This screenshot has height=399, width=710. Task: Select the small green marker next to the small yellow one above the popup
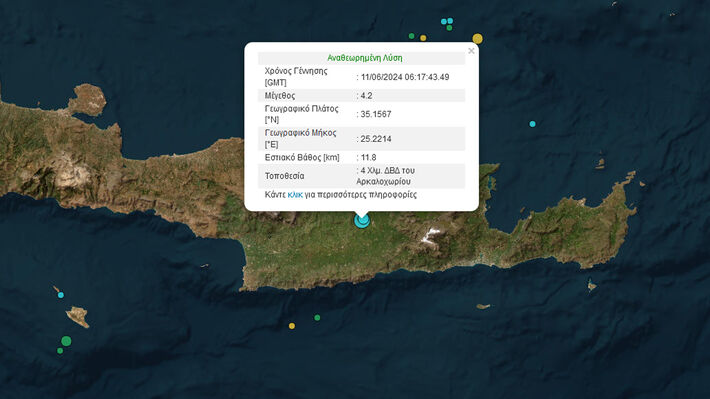coord(412,36)
